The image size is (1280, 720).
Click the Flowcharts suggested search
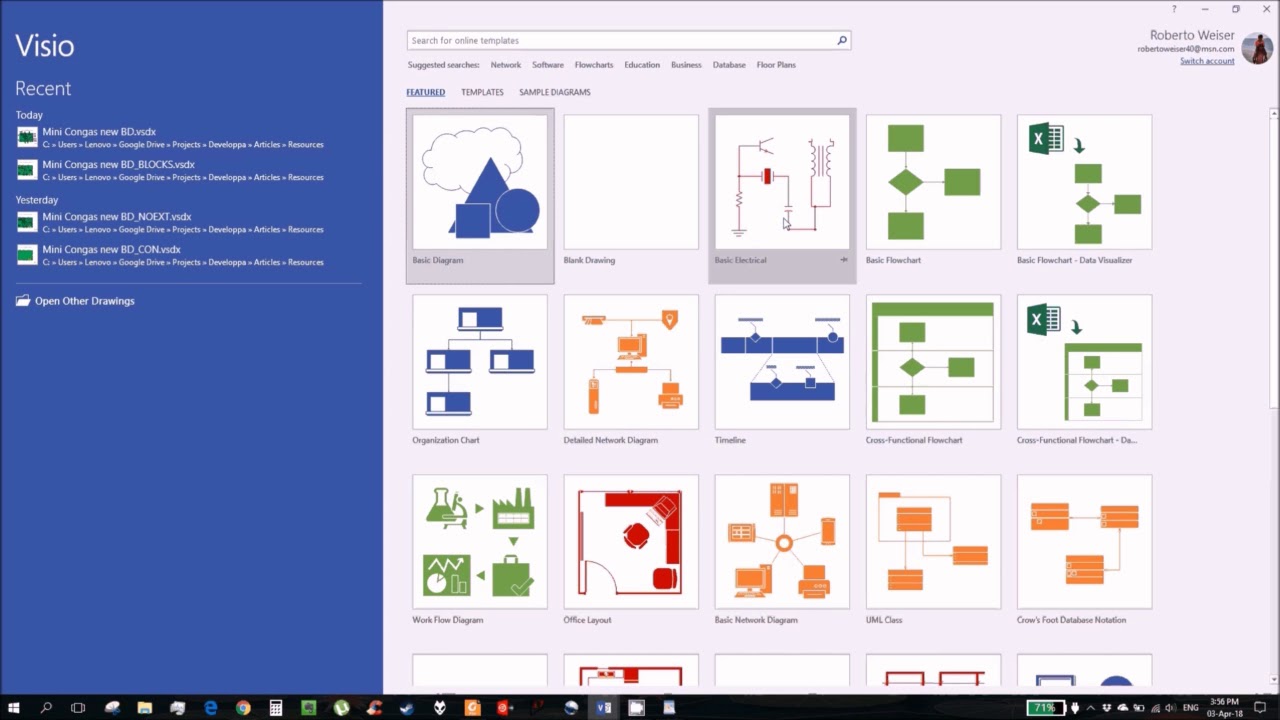[x=594, y=65]
